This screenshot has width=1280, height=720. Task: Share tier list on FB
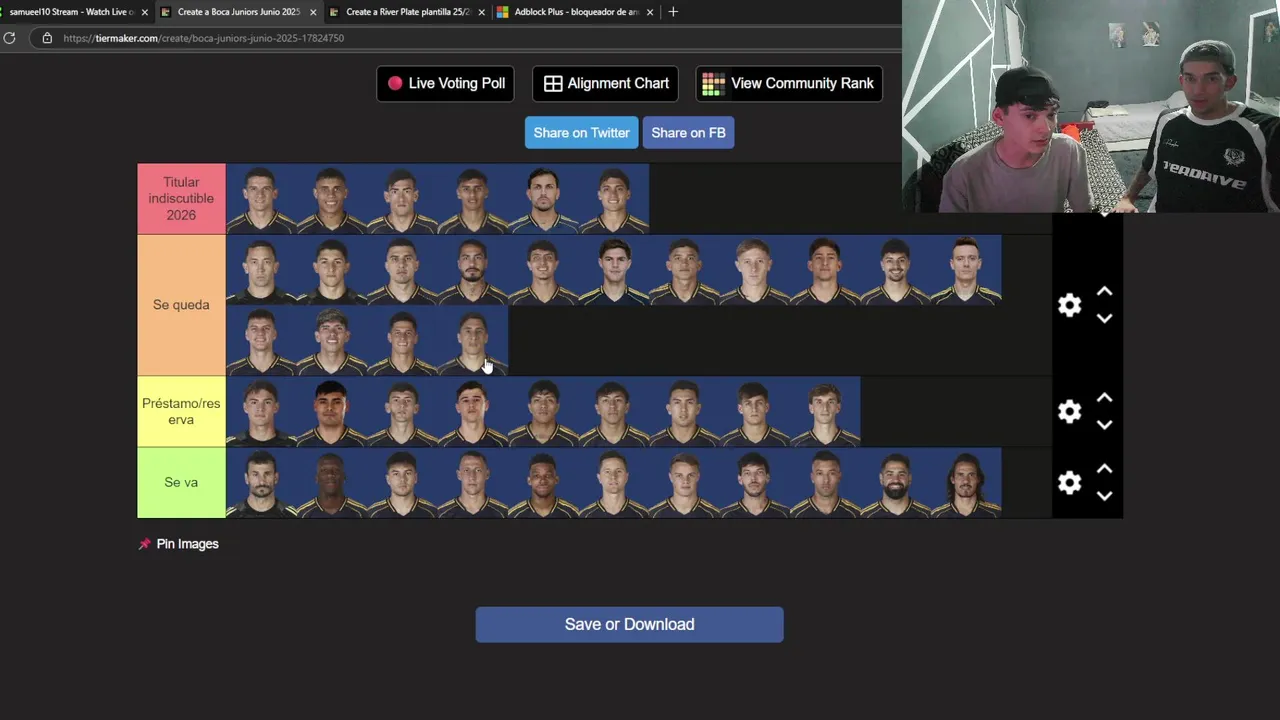coord(688,133)
